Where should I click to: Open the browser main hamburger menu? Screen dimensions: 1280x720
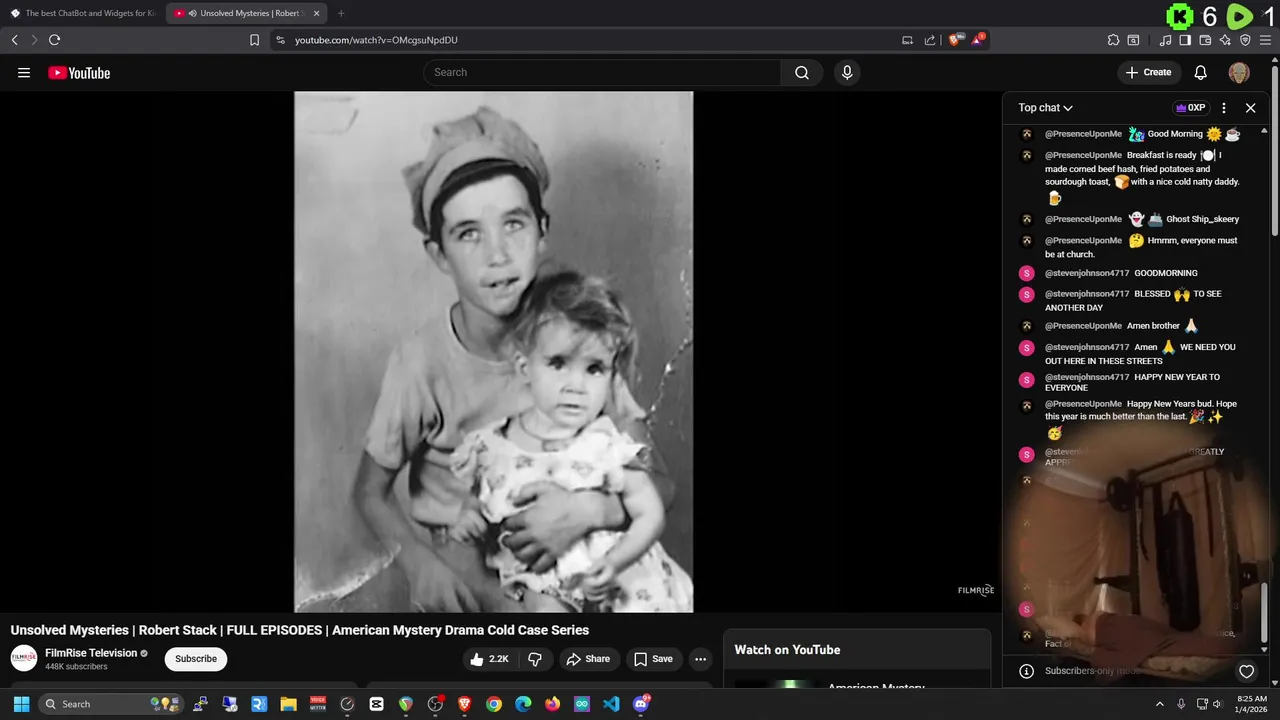click(1266, 40)
